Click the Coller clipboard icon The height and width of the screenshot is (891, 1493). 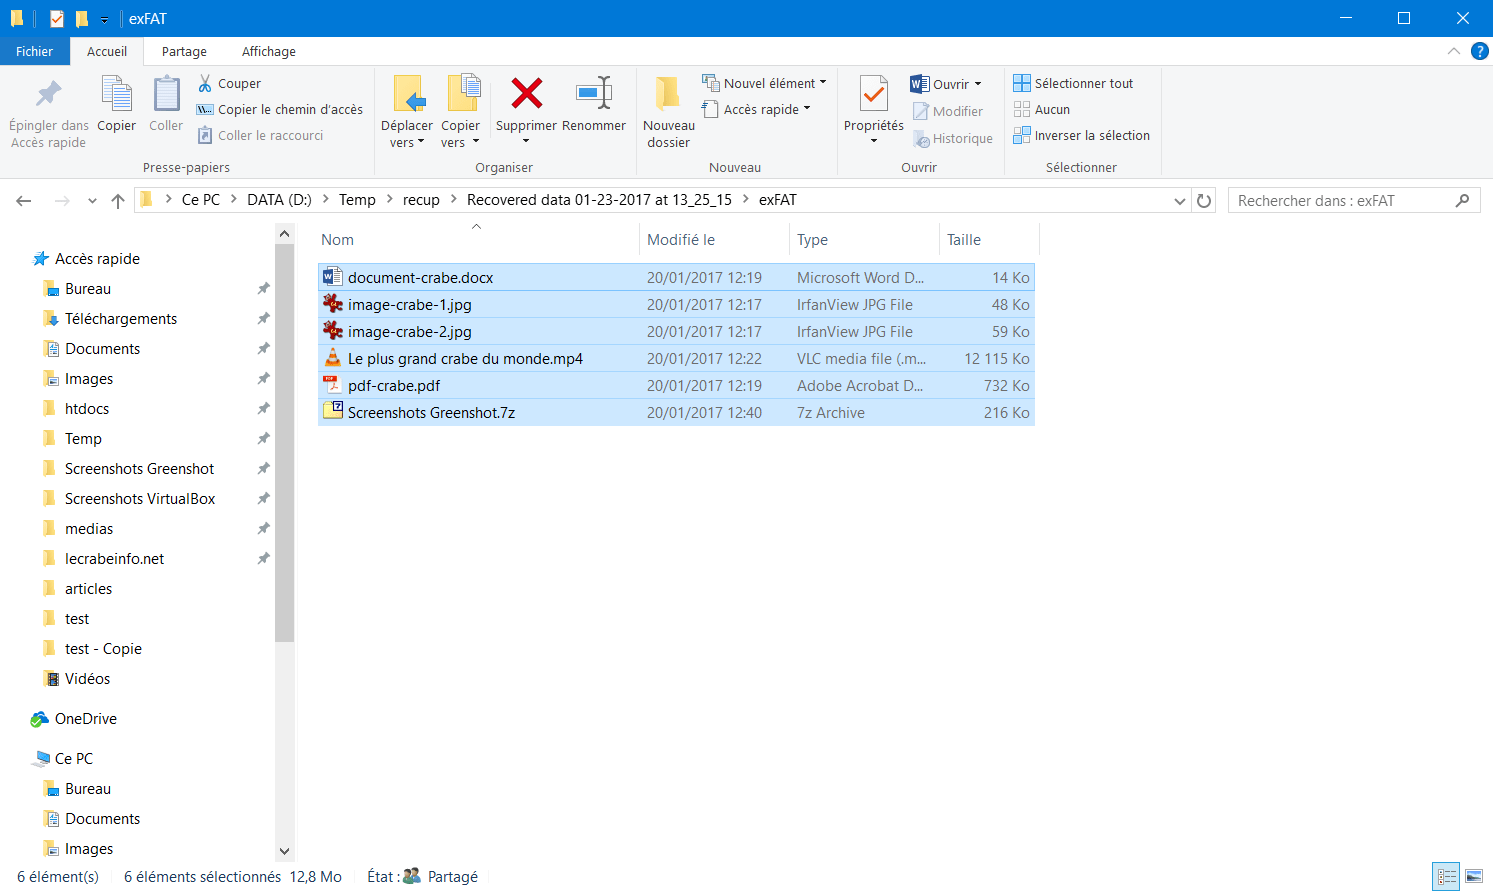point(166,95)
